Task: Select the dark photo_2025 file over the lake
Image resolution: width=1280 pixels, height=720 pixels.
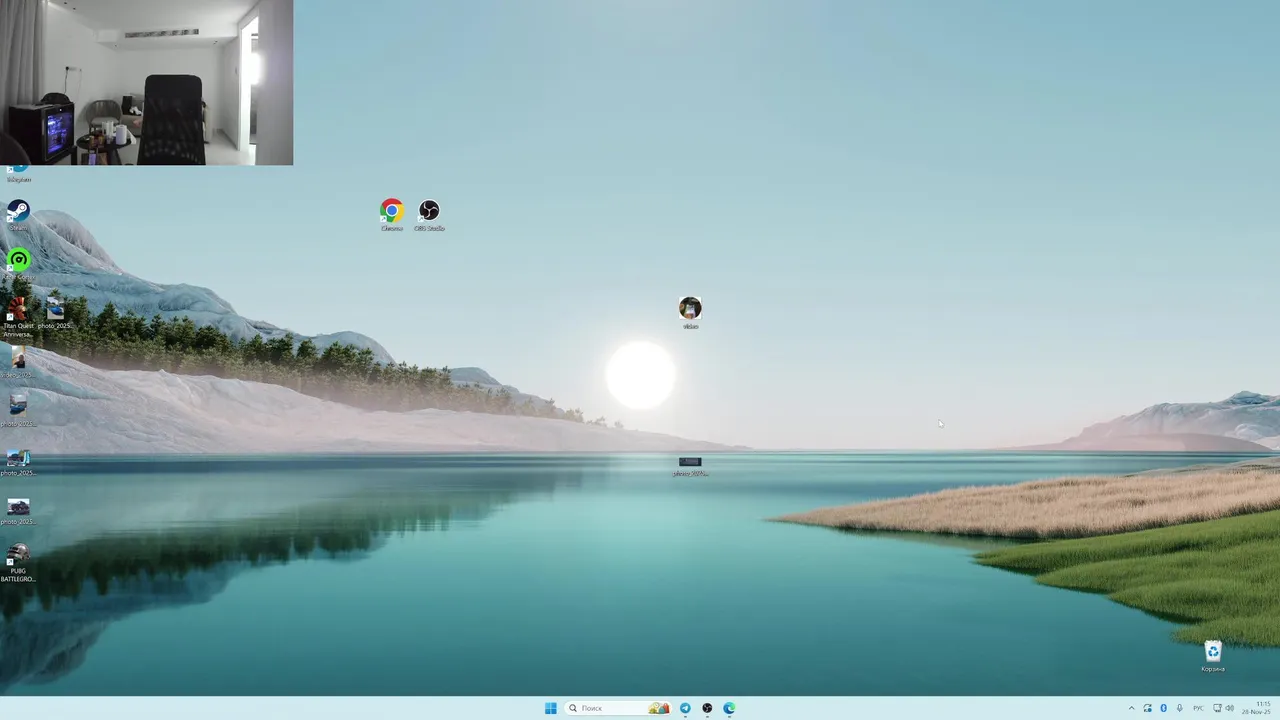Action: [x=690, y=466]
